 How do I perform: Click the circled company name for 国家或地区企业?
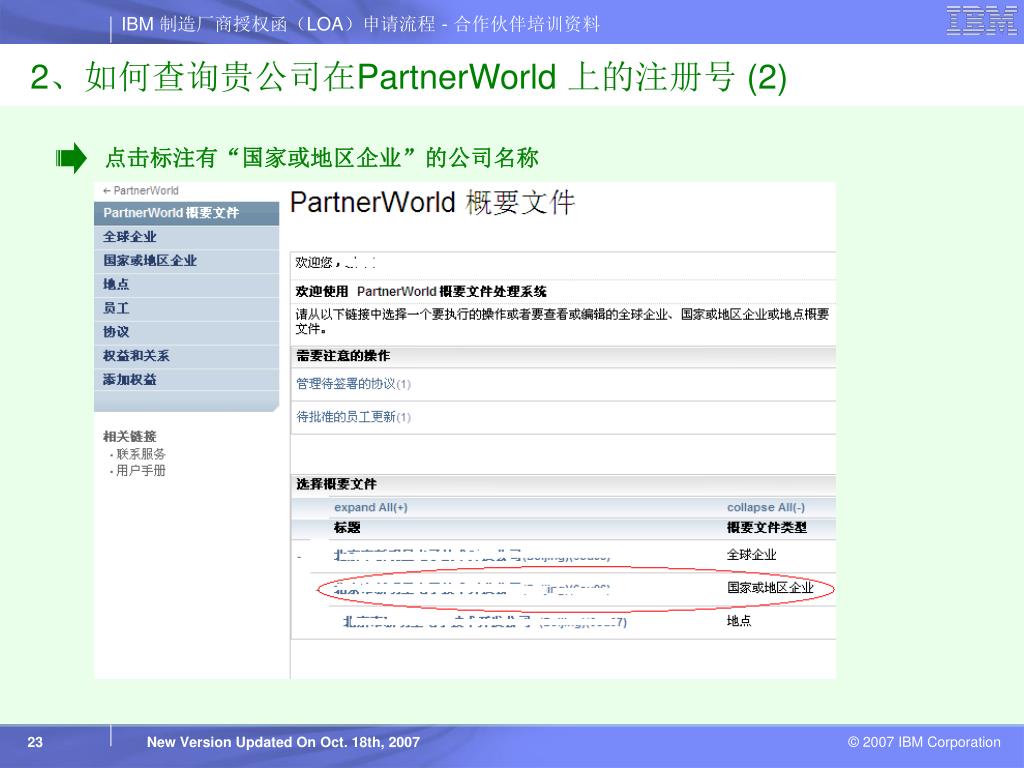click(470, 589)
